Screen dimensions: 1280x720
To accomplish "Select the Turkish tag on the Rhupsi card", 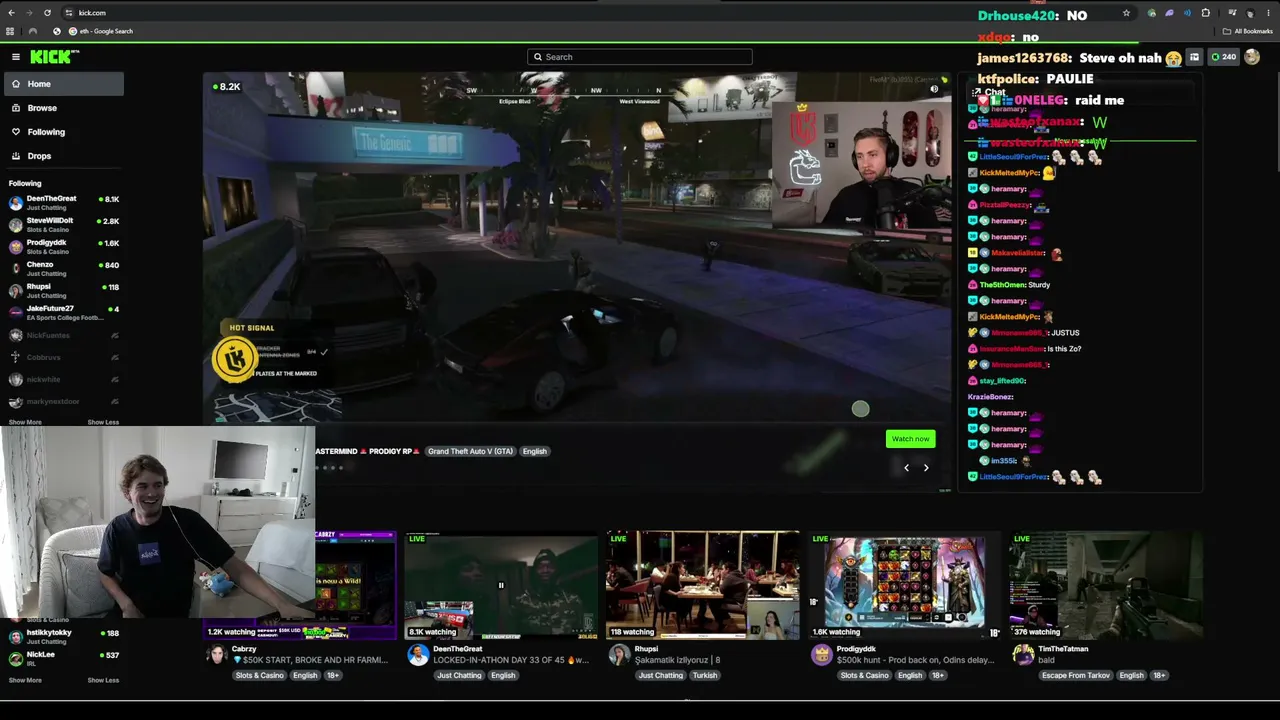I will [705, 675].
